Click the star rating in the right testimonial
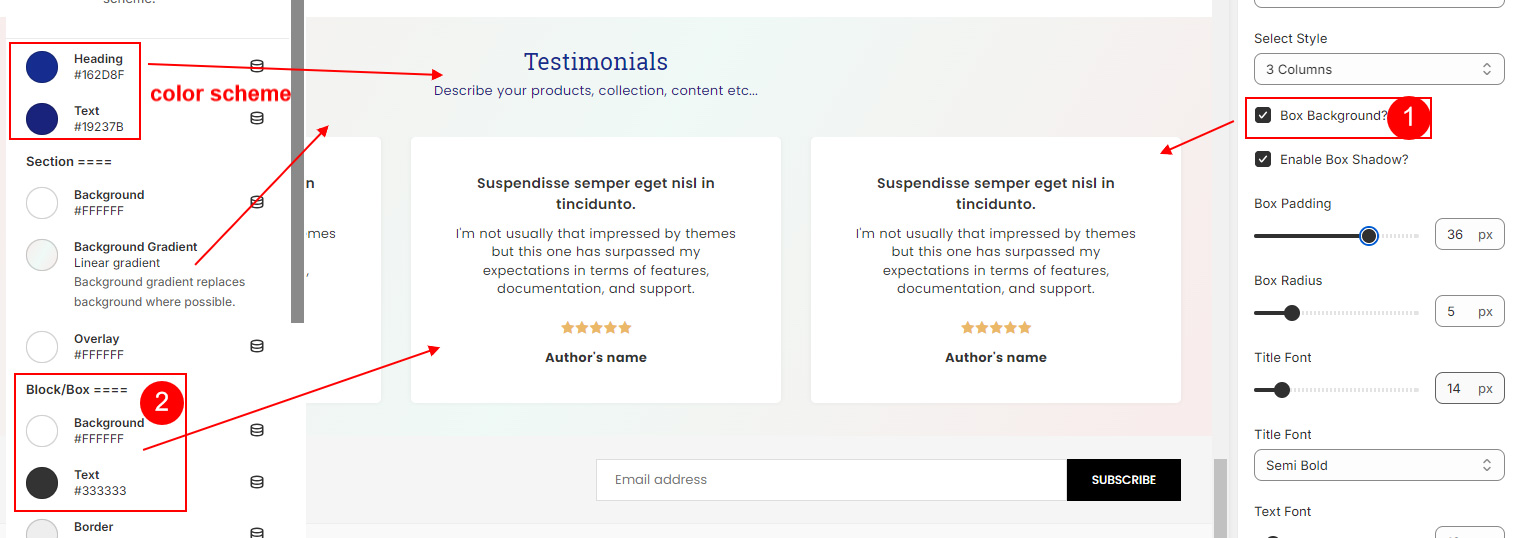Screen dimensions: 1518x538 pos(996,327)
